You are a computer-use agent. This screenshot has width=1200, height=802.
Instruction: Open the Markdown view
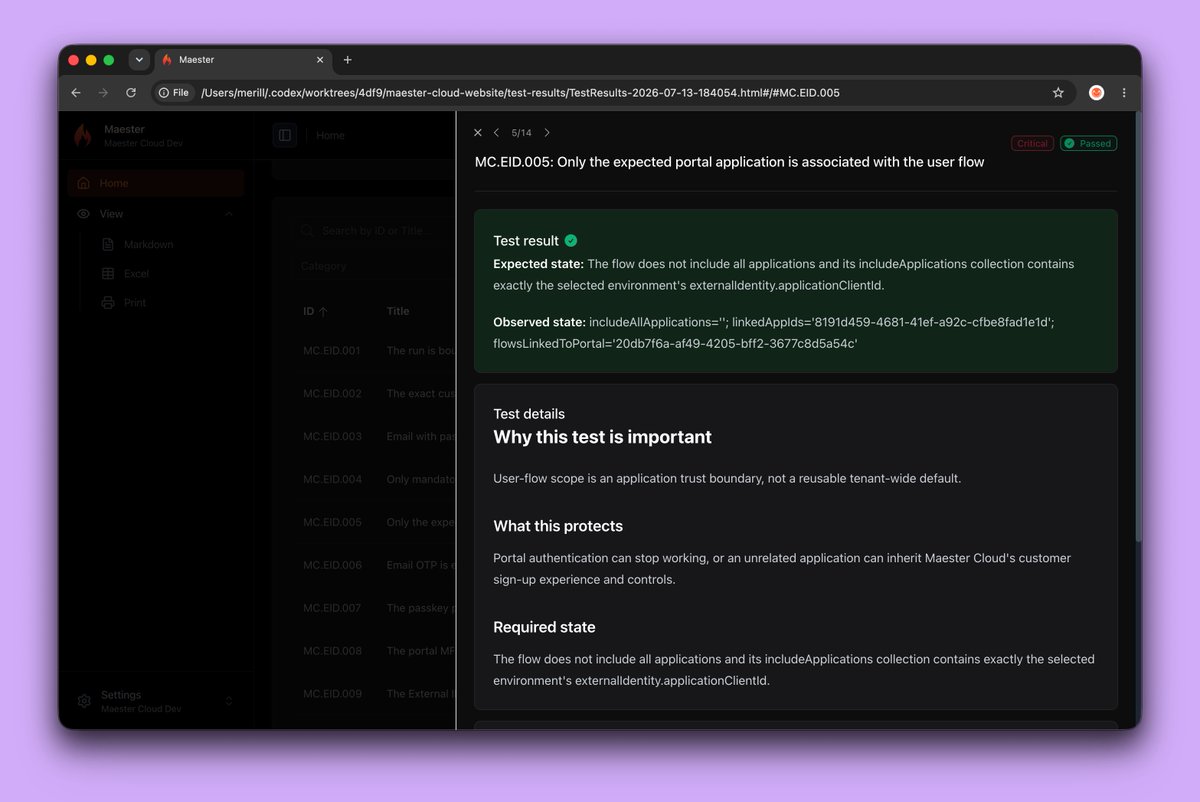148,244
